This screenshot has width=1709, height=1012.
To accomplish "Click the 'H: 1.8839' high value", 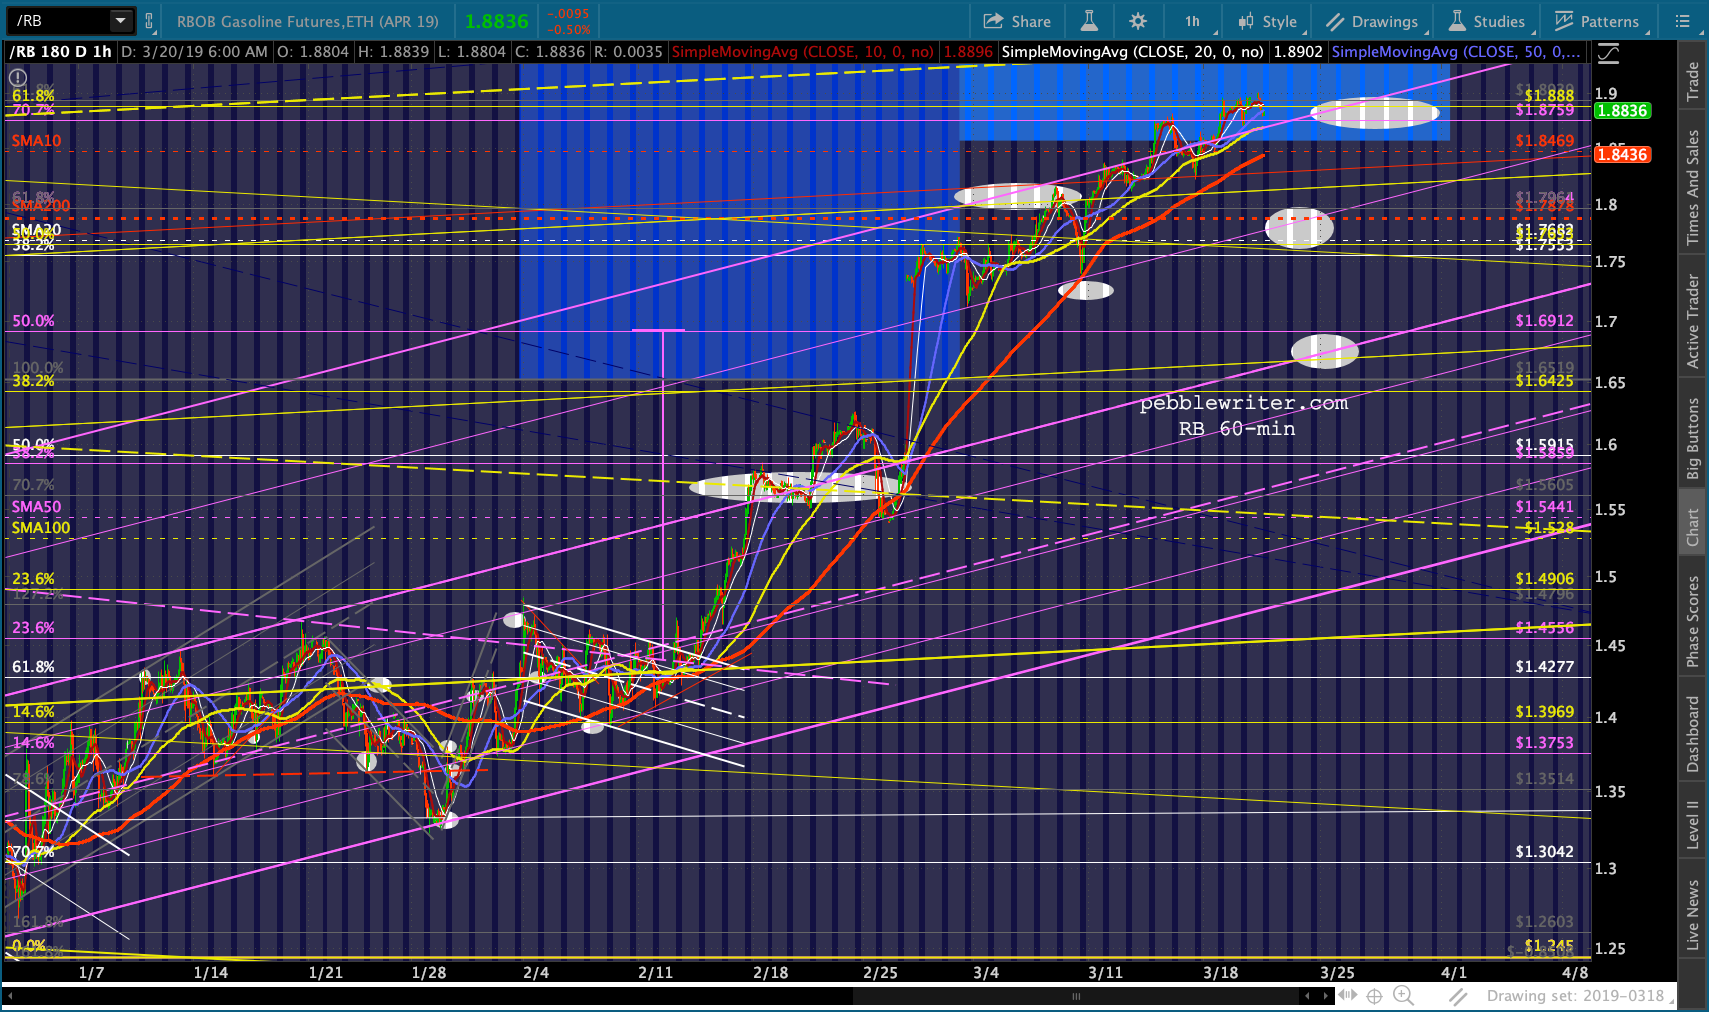I will point(393,52).
